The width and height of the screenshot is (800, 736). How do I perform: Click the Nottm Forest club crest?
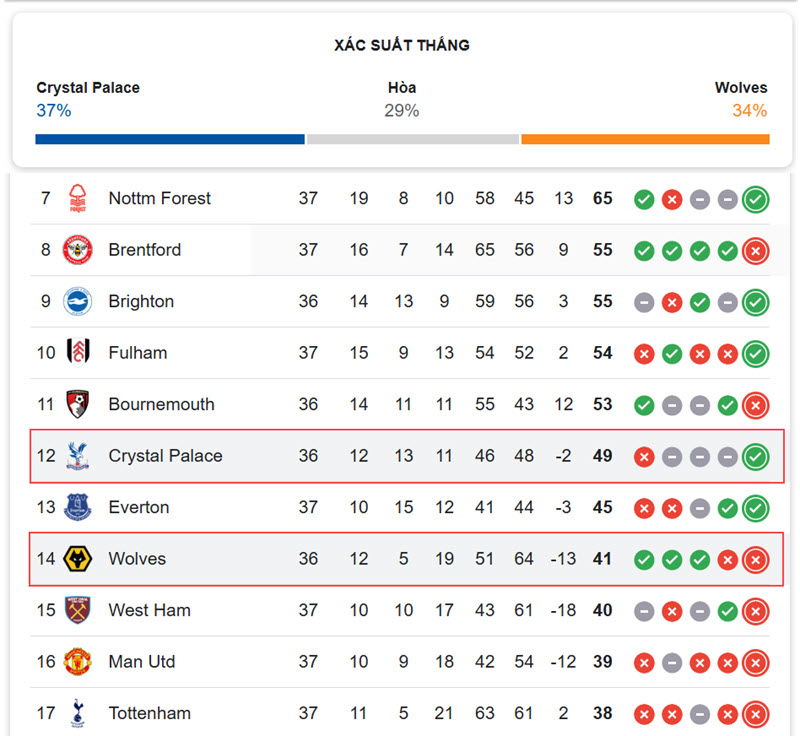(x=78, y=198)
